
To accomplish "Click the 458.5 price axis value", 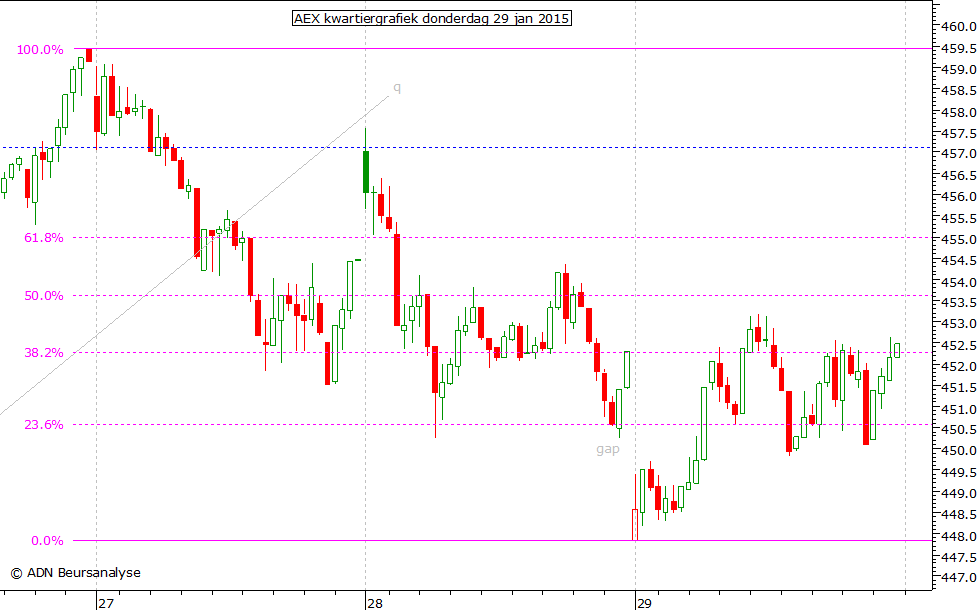I will (x=959, y=91).
